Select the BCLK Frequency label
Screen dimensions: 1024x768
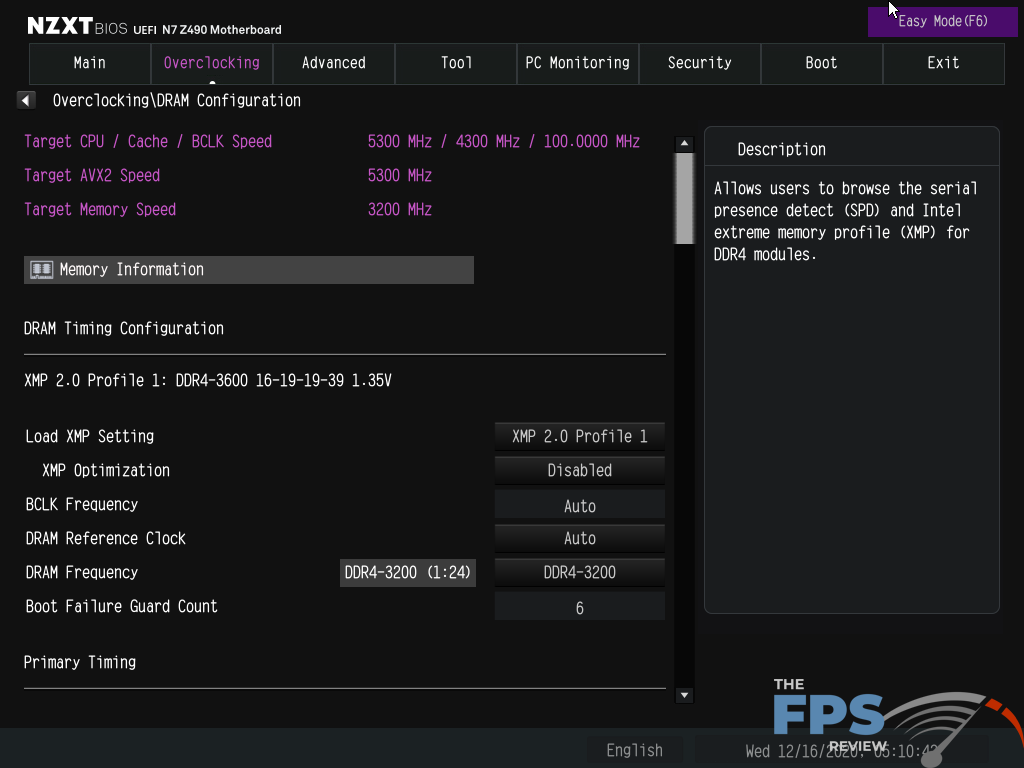[x=82, y=505]
